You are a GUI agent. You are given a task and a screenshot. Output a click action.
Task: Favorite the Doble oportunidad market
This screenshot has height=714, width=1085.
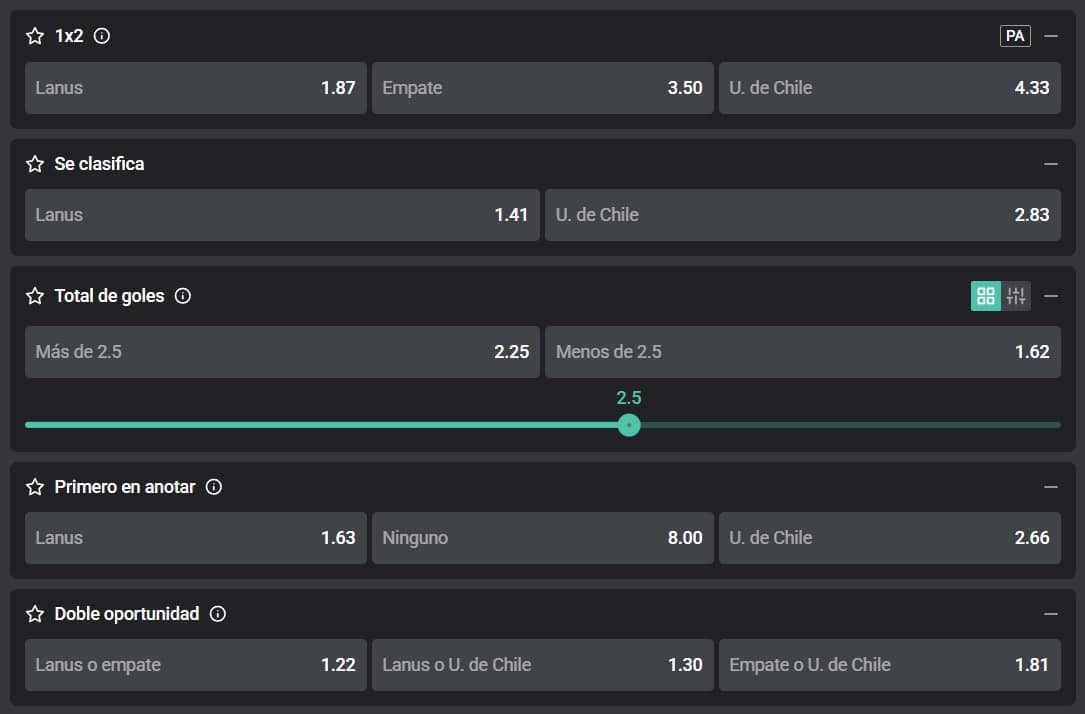coord(35,614)
